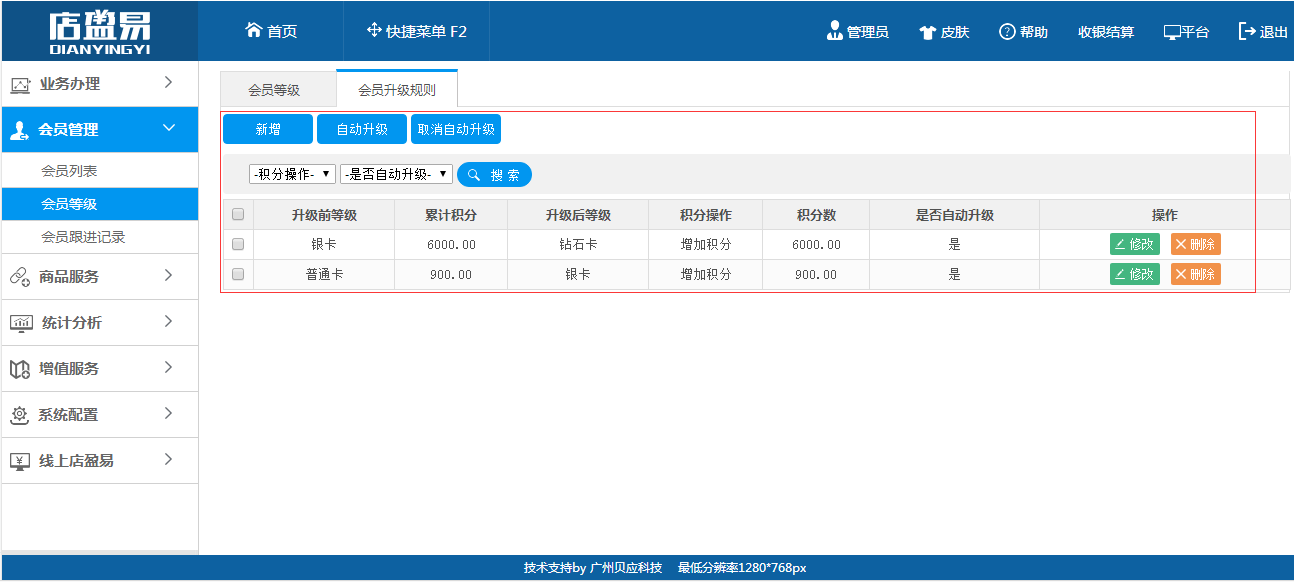Click the 管理员 user icon
This screenshot has width=1294, height=582.
pos(835,31)
